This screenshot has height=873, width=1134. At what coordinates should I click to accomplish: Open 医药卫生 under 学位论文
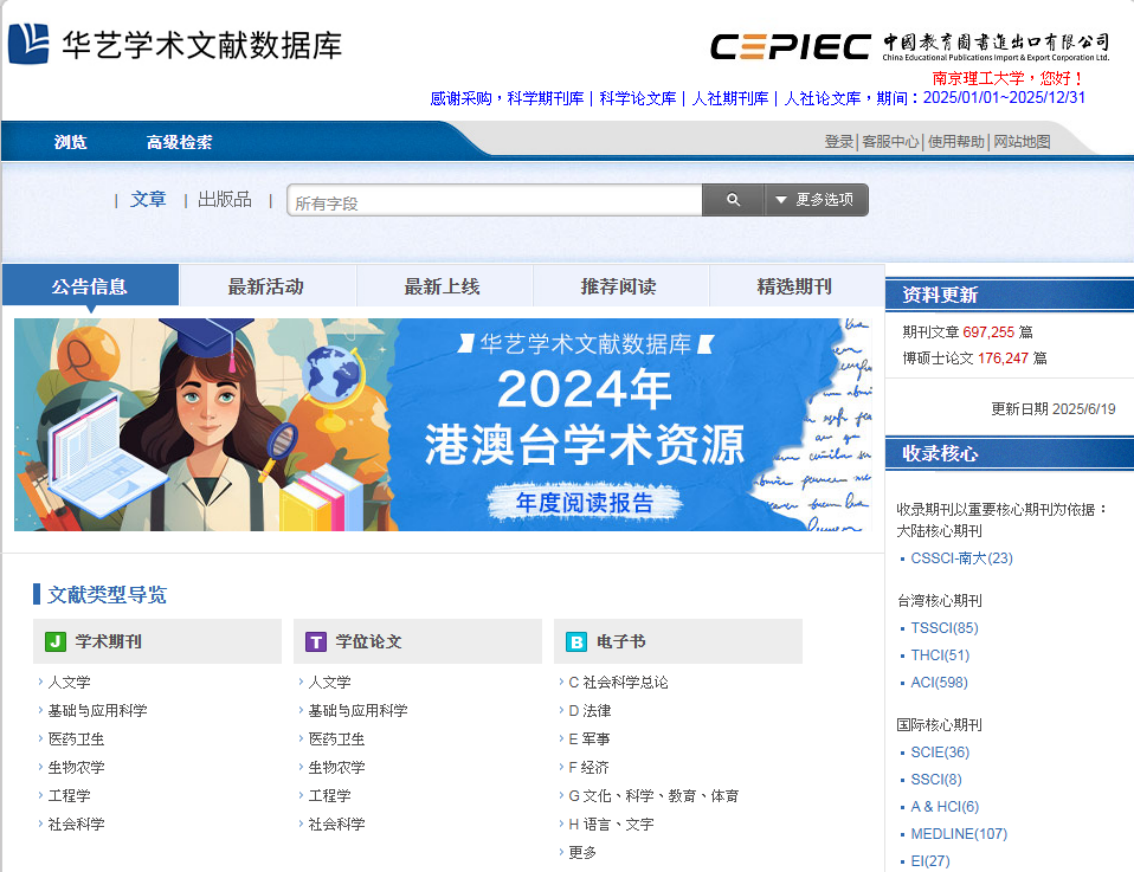337,738
